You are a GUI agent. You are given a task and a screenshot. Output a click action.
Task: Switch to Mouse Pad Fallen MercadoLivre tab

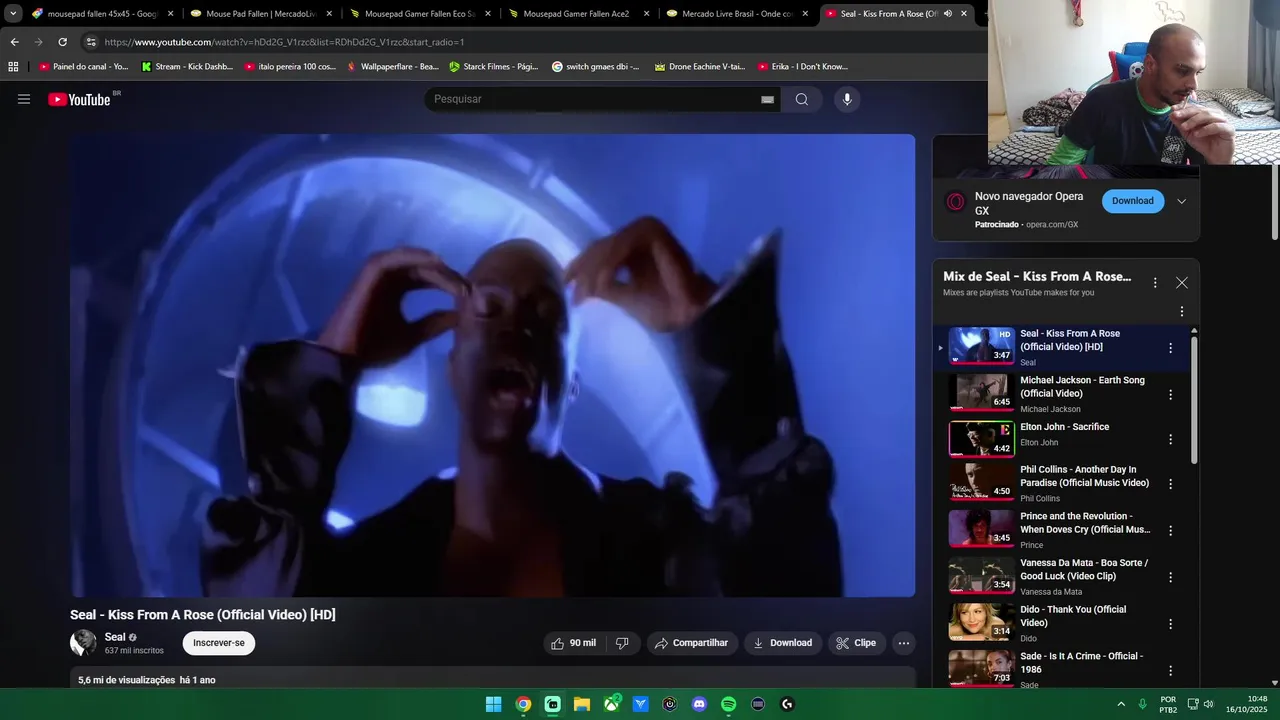(261, 14)
